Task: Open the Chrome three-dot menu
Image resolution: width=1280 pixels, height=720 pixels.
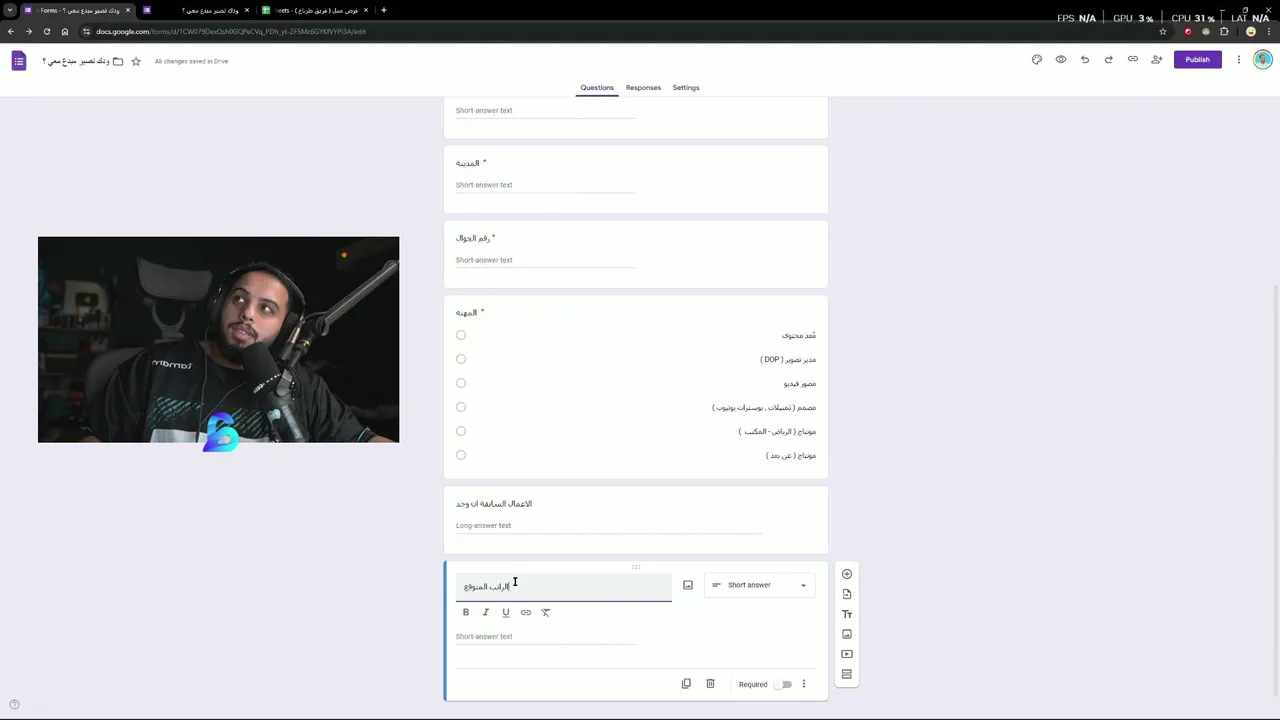Action: [1269, 31]
